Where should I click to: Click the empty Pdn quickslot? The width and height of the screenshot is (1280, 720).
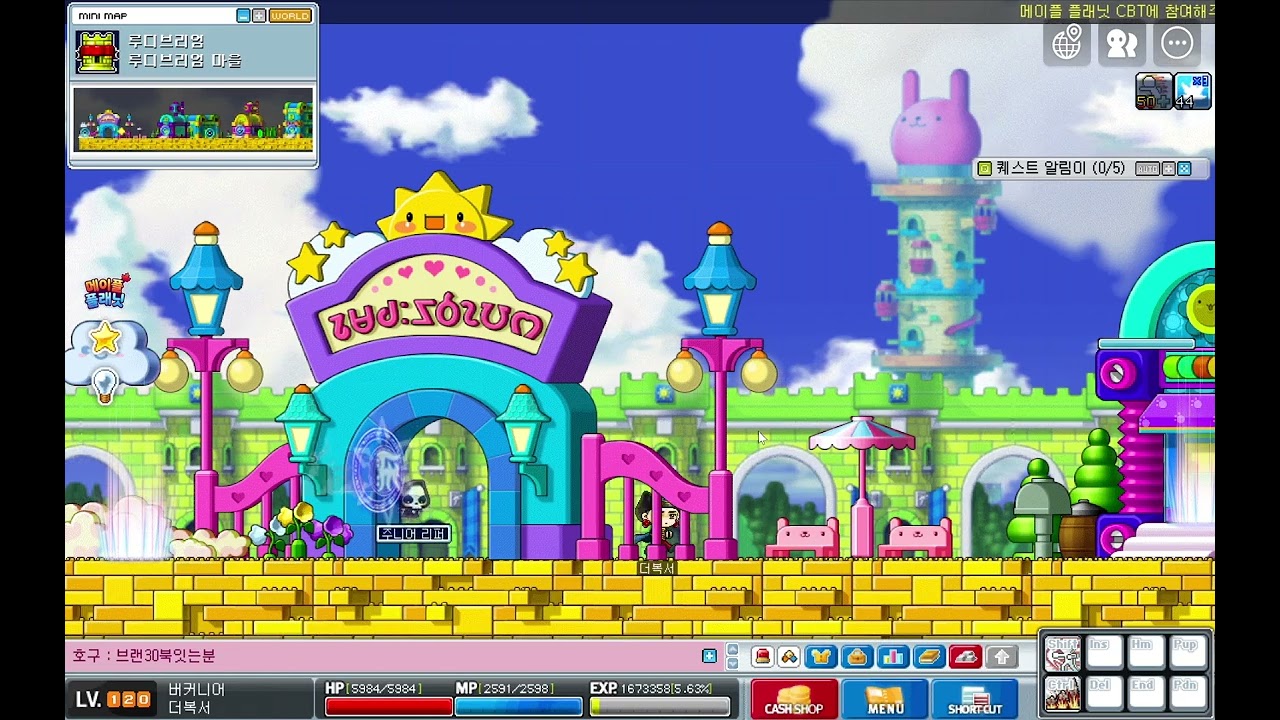[1188, 693]
